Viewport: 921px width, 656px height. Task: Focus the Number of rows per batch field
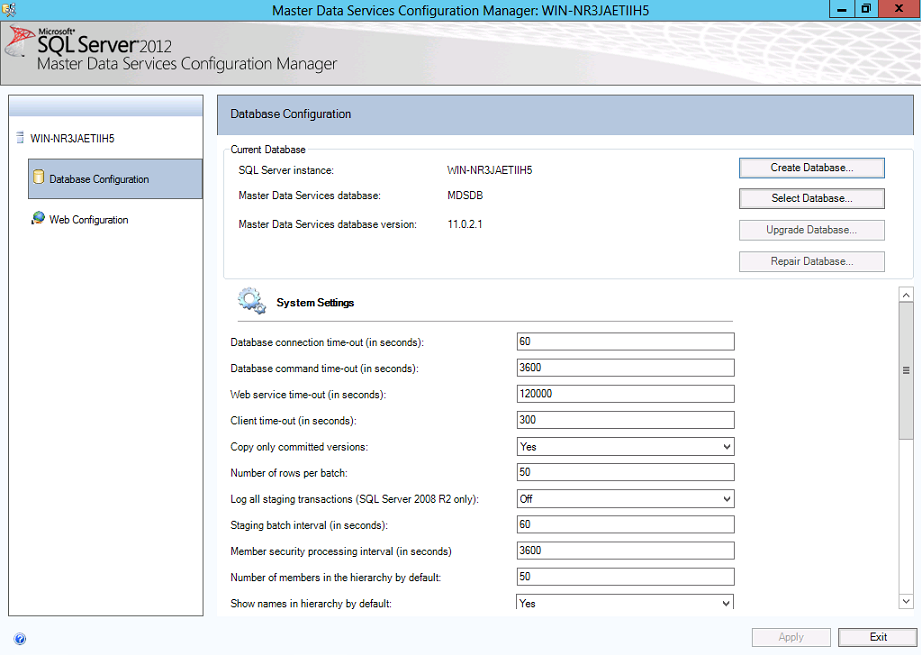point(626,472)
